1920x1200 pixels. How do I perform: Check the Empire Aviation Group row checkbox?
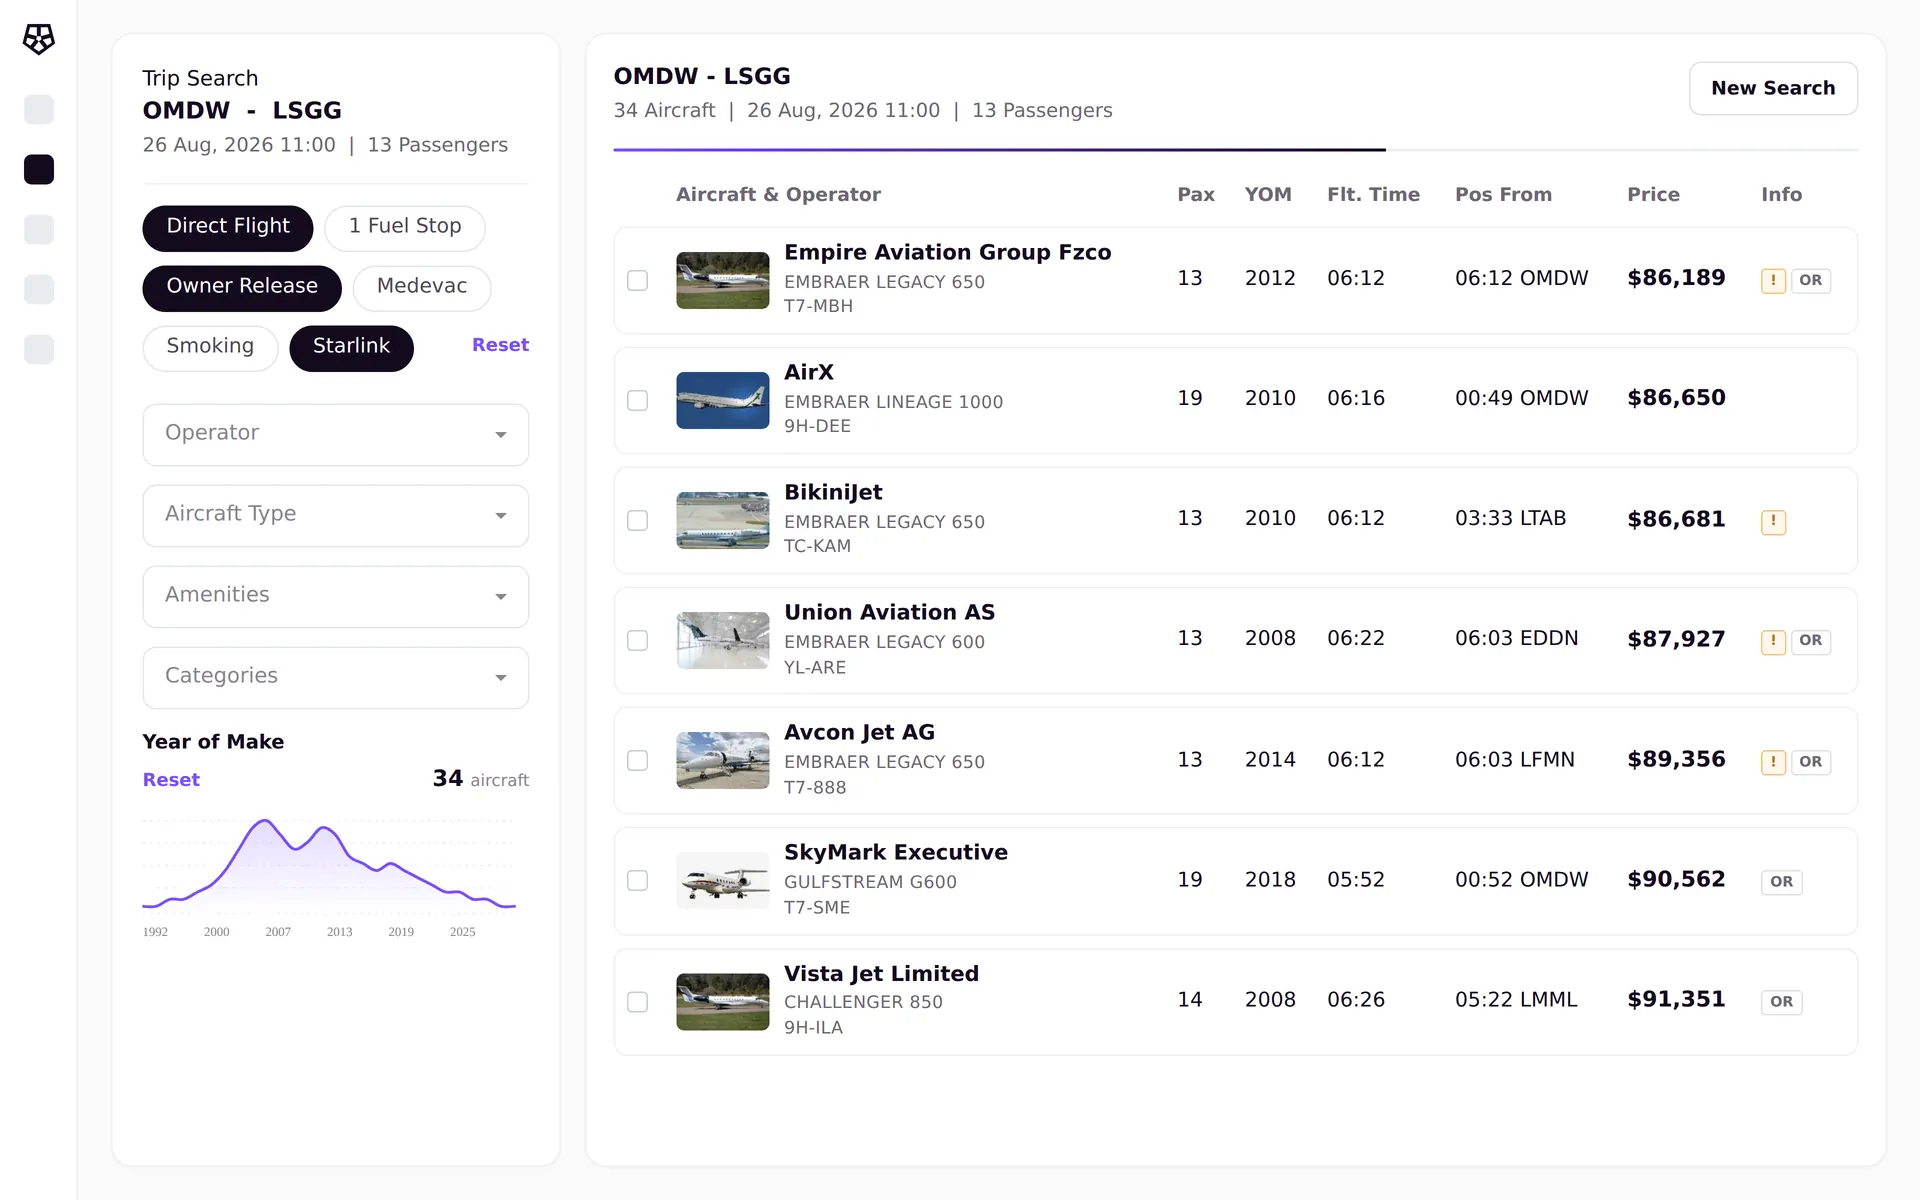click(637, 280)
